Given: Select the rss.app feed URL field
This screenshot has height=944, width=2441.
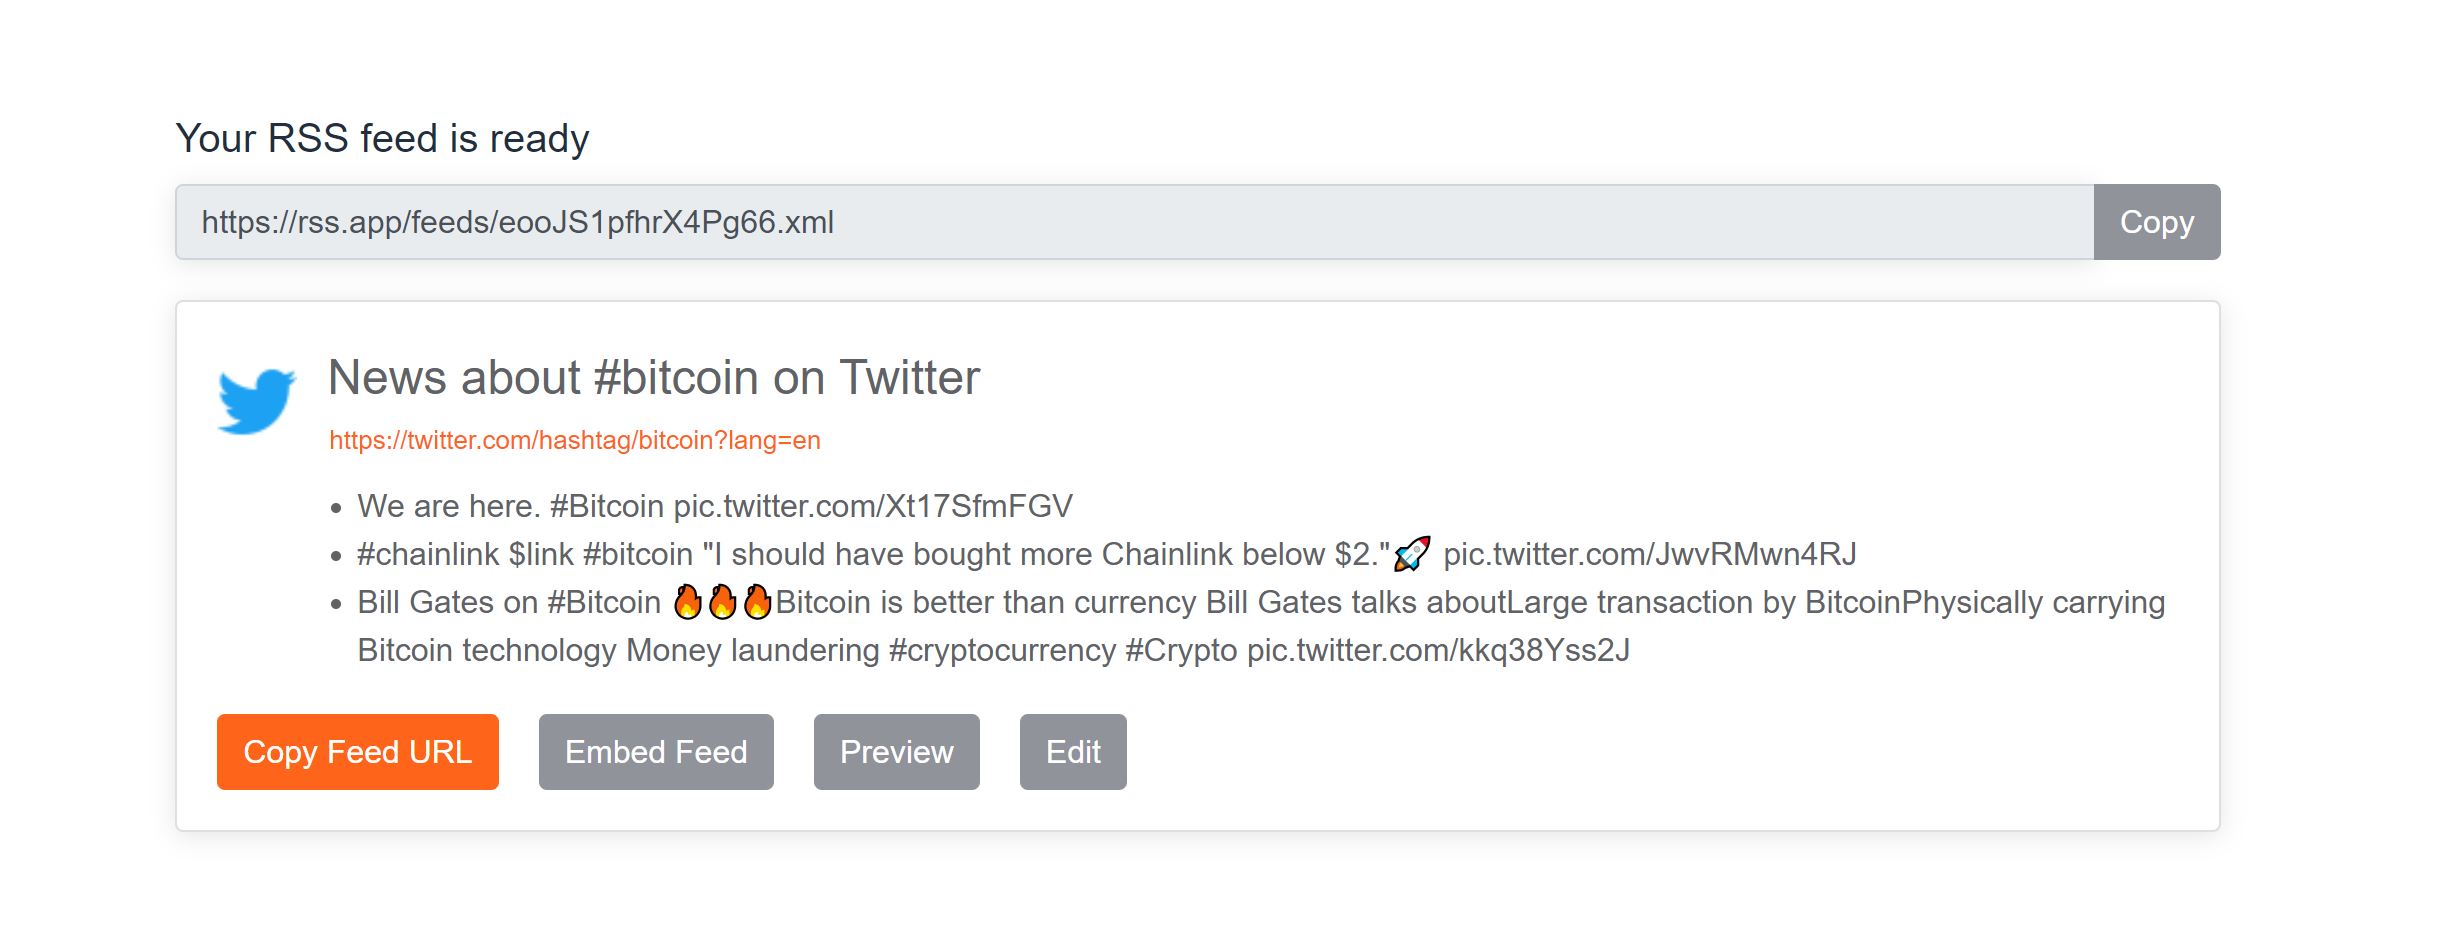Looking at the screenshot, I should [1135, 222].
